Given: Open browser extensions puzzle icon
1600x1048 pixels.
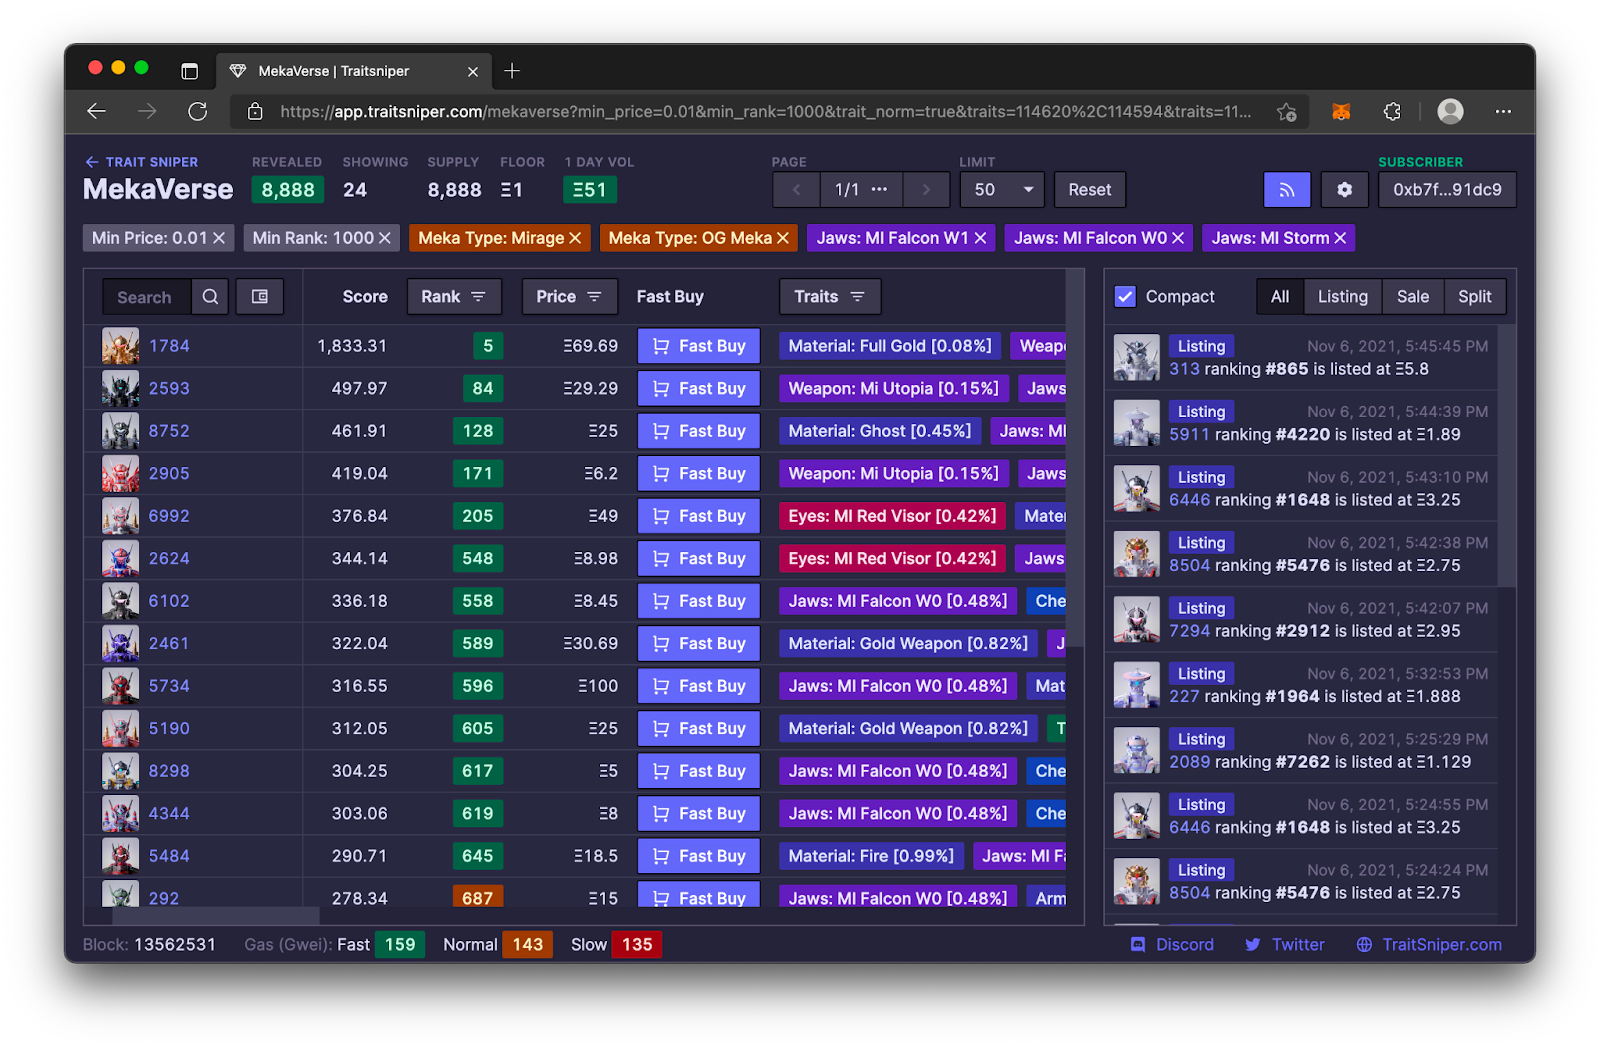Looking at the screenshot, I should point(1392,111).
